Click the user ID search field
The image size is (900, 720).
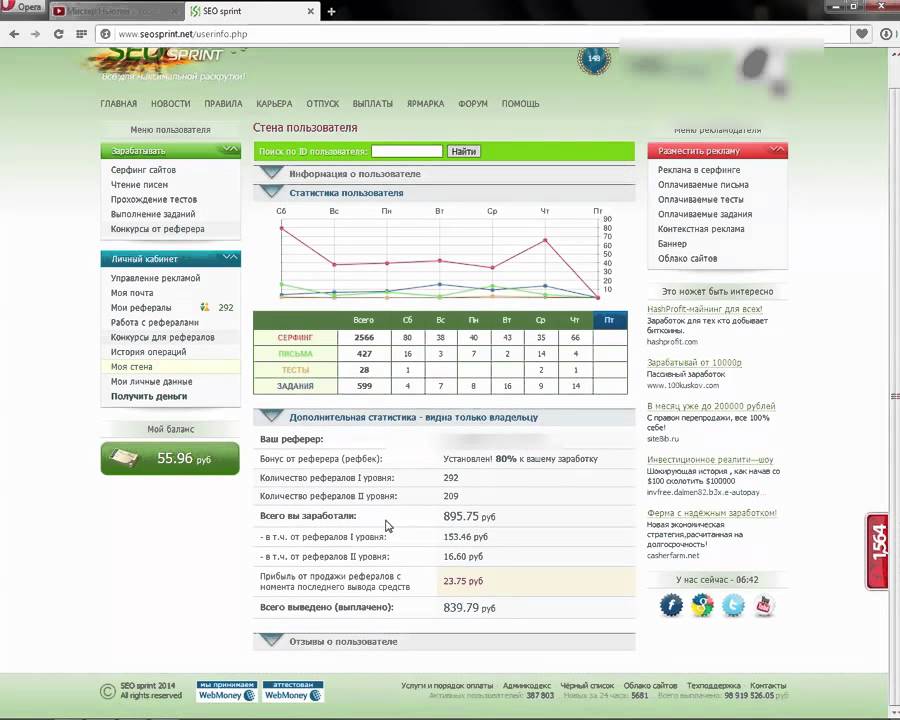(407, 152)
